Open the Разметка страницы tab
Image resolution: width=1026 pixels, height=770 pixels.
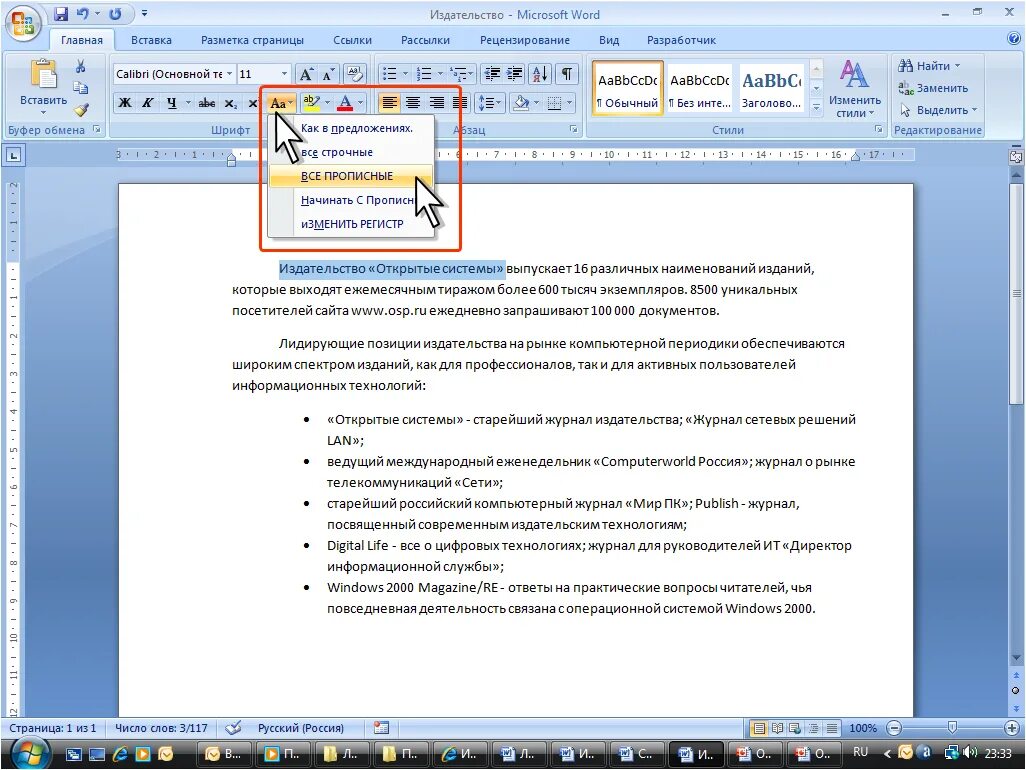(252, 40)
